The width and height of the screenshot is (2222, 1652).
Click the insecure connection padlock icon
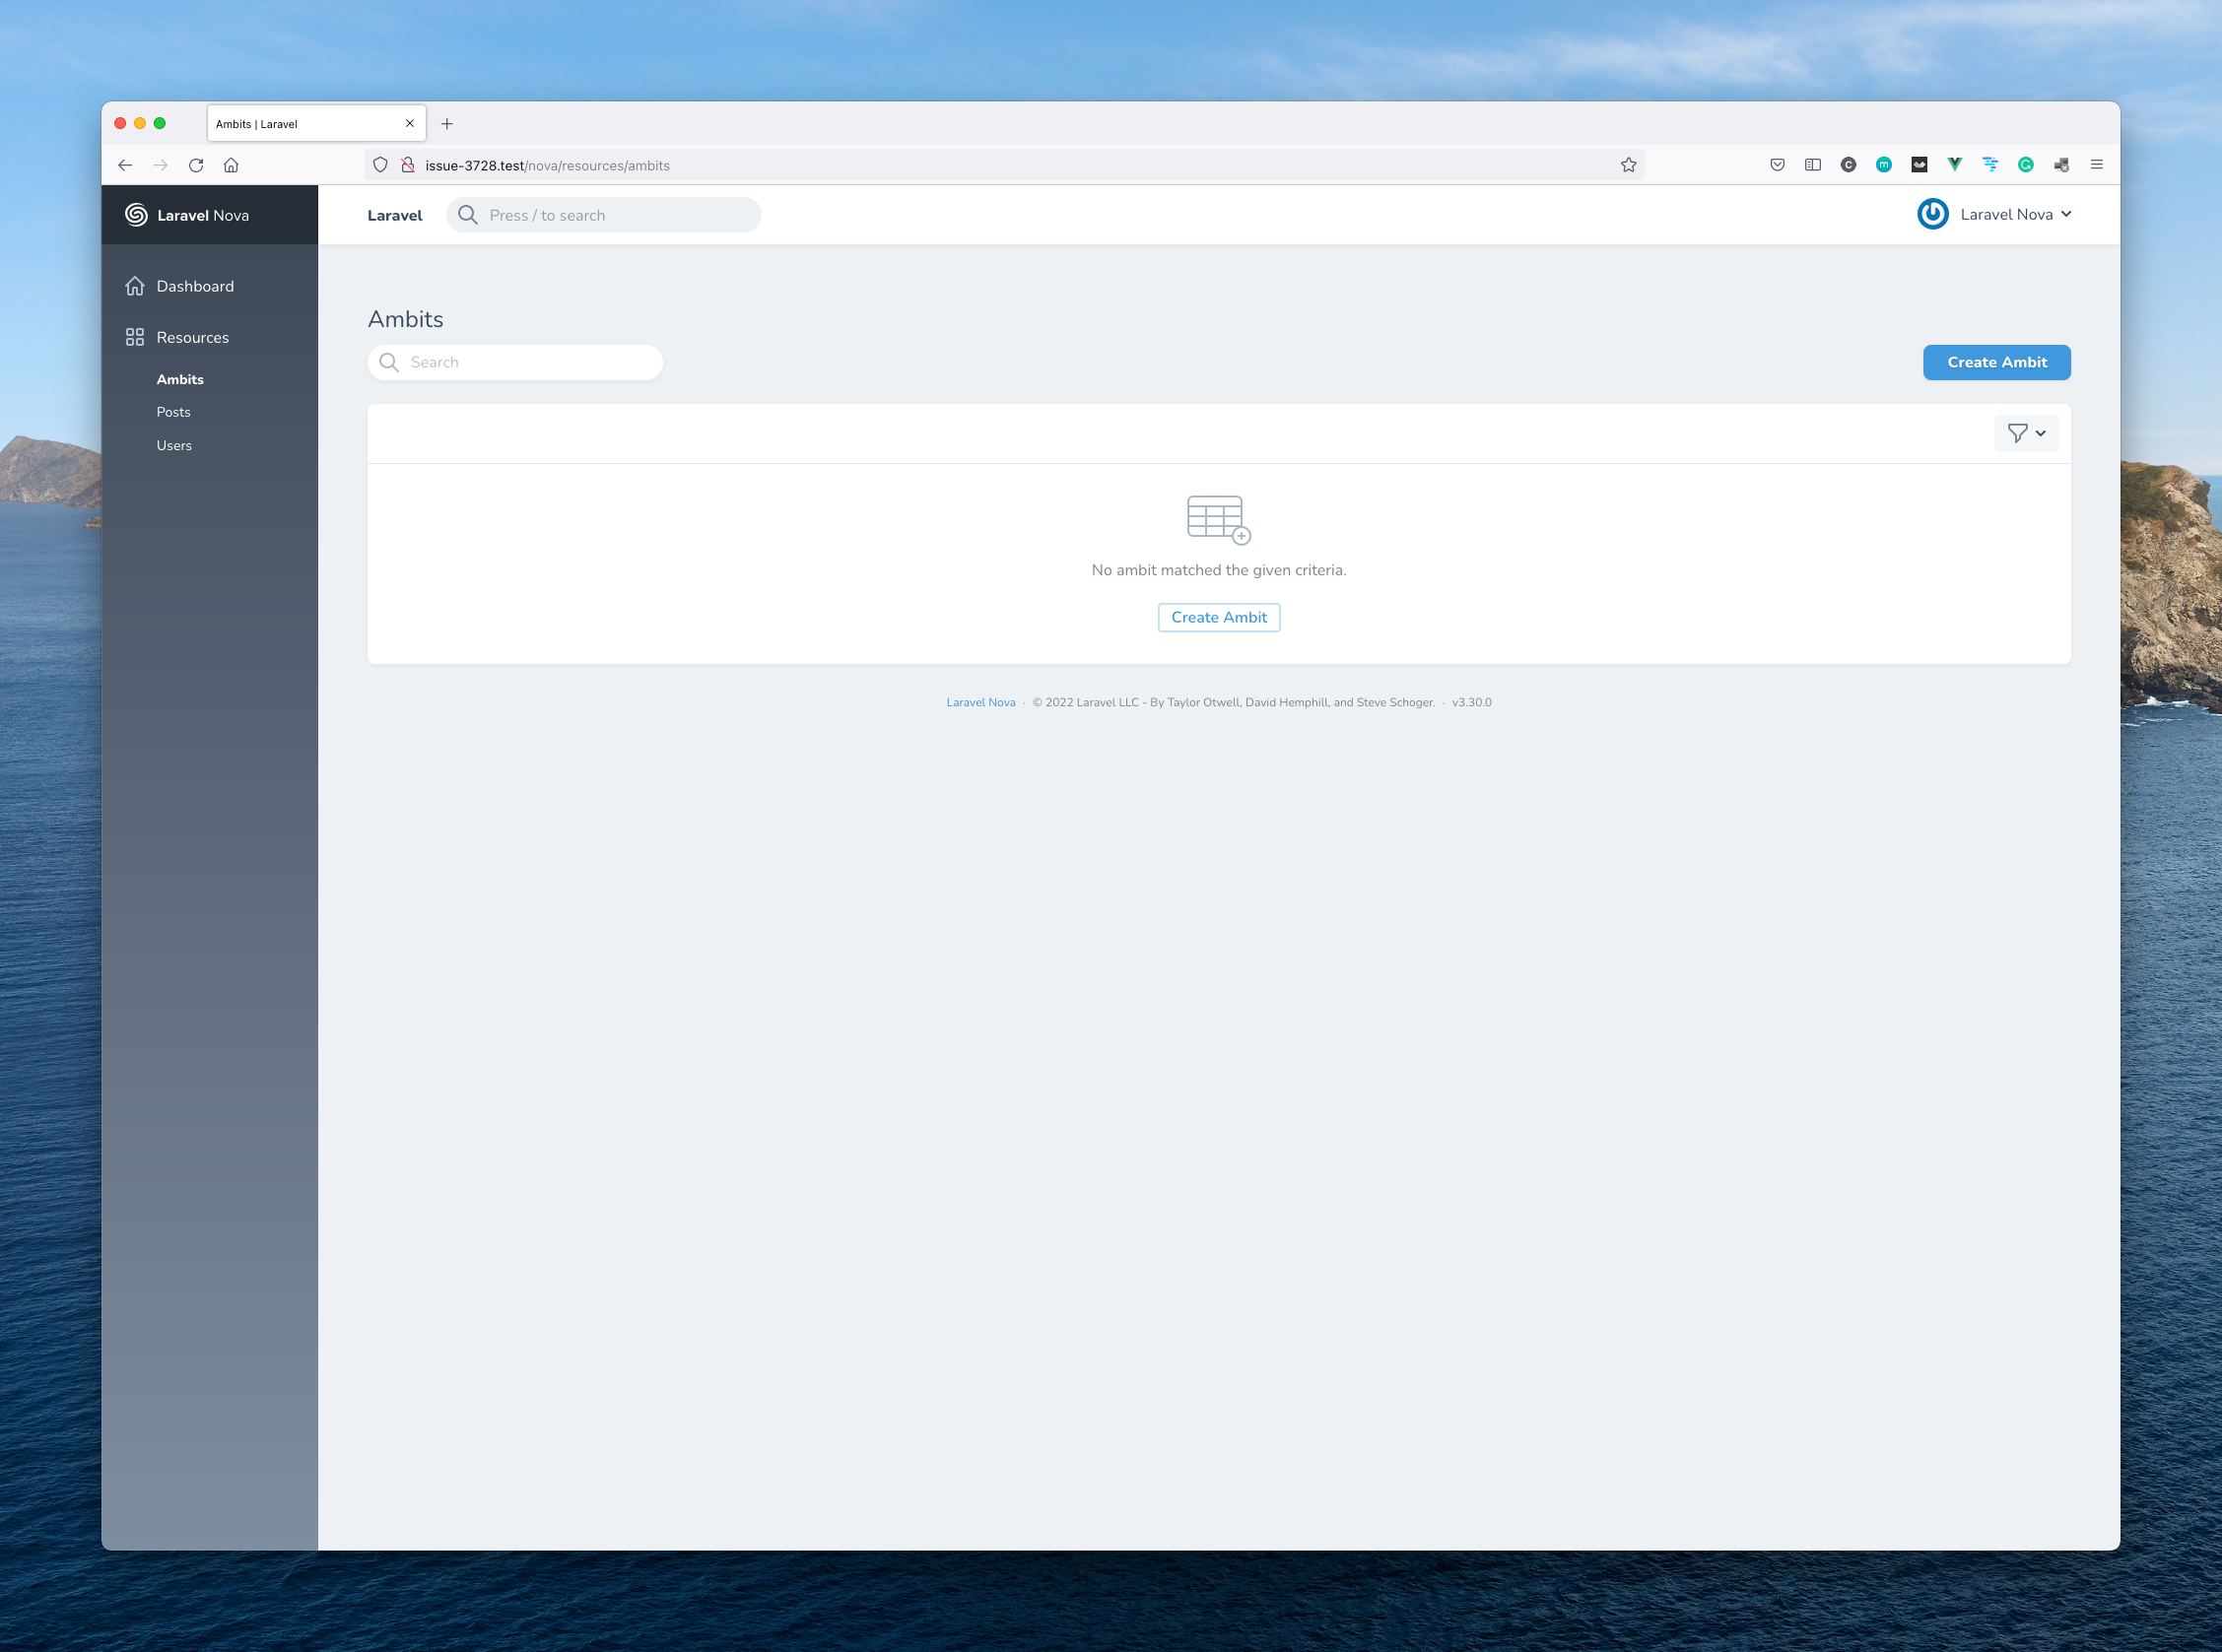pyautogui.click(x=408, y=165)
